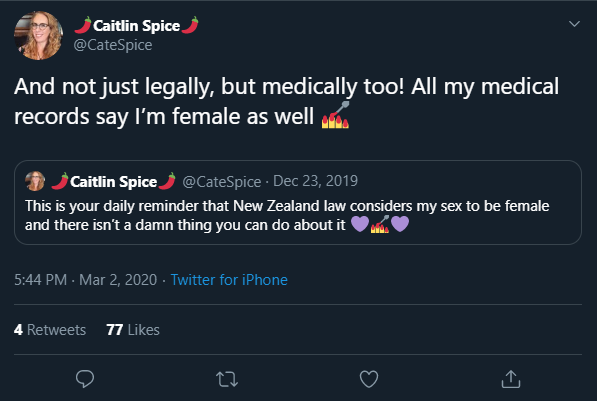The image size is (597, 401).
Task: View the 77 Likes list
Action: (x=133, y=330)
